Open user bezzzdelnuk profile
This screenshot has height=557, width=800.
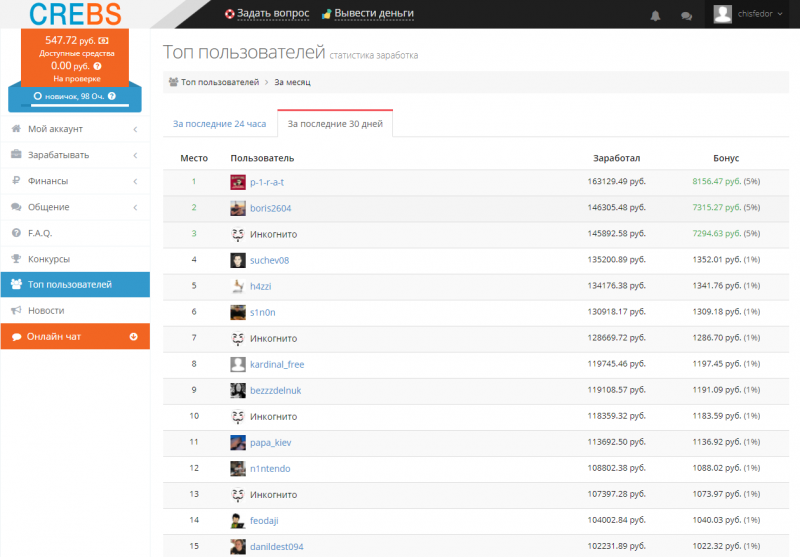pyautogui.click(x=276, y=390)
